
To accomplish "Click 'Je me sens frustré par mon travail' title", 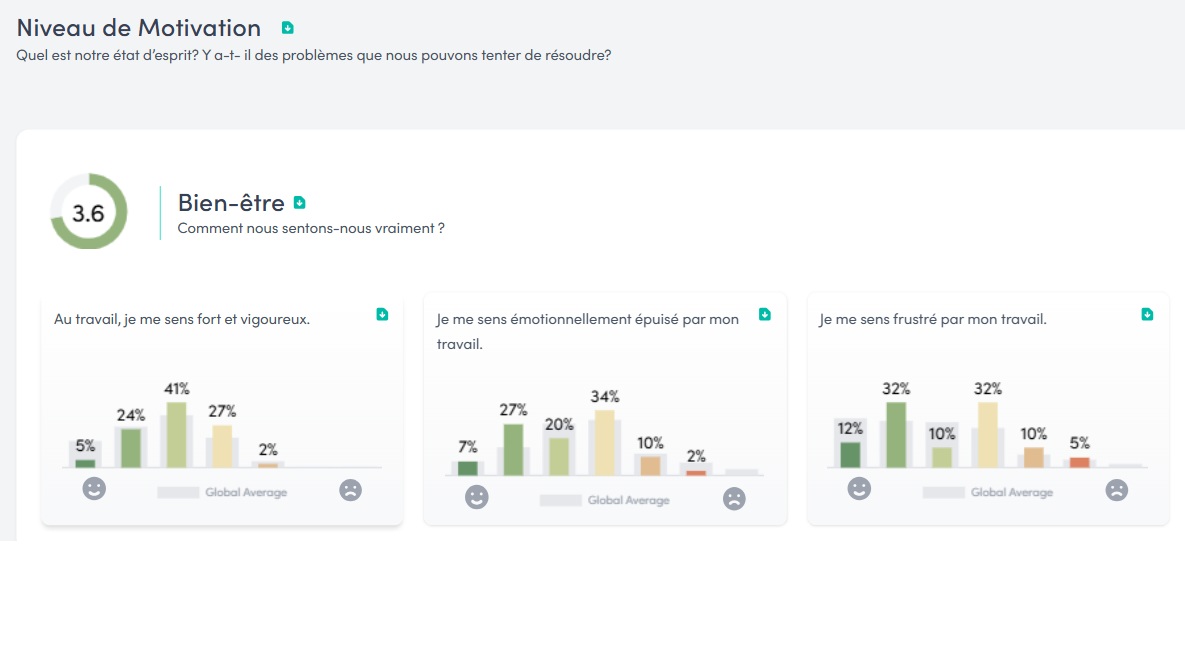I will 933,320.
